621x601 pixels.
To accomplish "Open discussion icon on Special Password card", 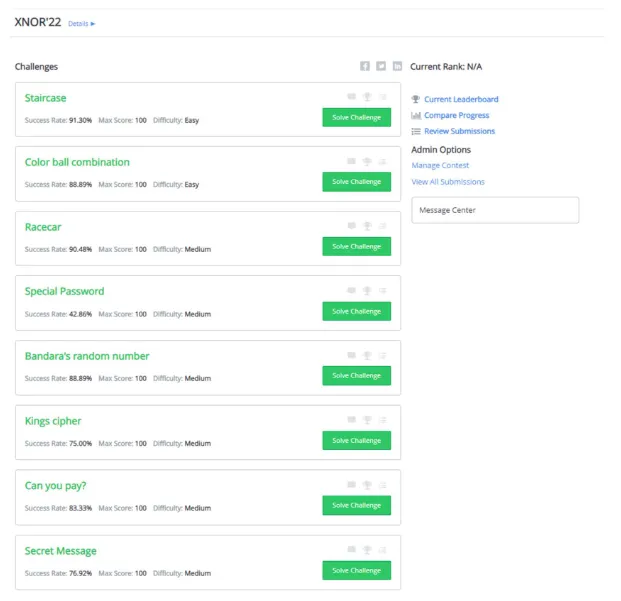I will 351,291.
